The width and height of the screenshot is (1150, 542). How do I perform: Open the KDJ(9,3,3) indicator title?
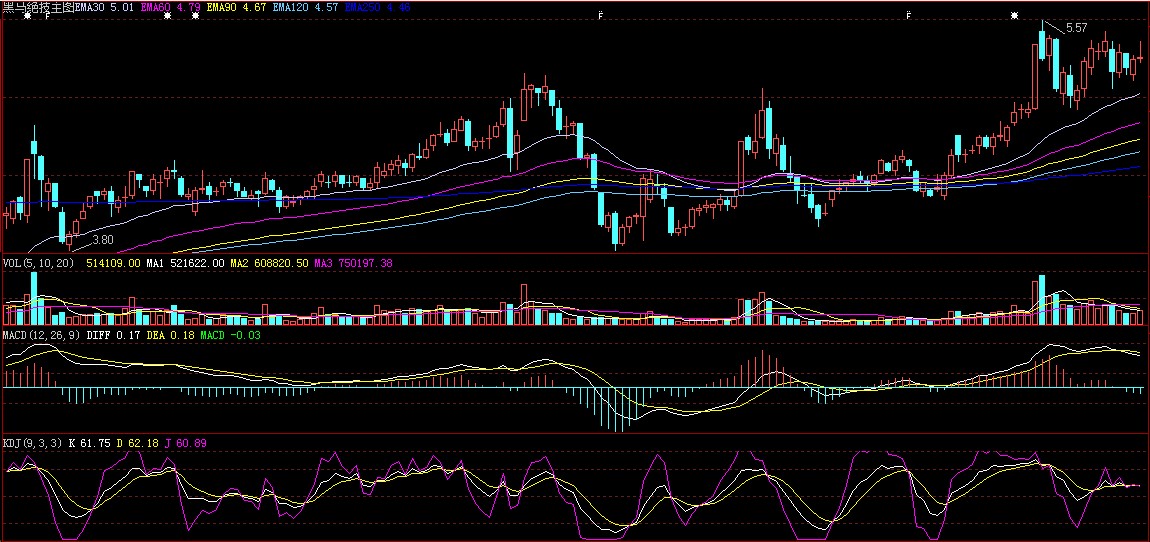[33, 442]
